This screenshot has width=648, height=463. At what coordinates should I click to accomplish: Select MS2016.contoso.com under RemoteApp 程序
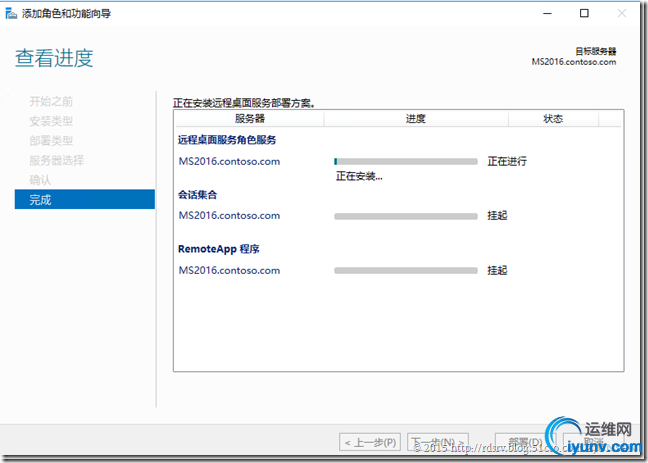click(229, 270)
